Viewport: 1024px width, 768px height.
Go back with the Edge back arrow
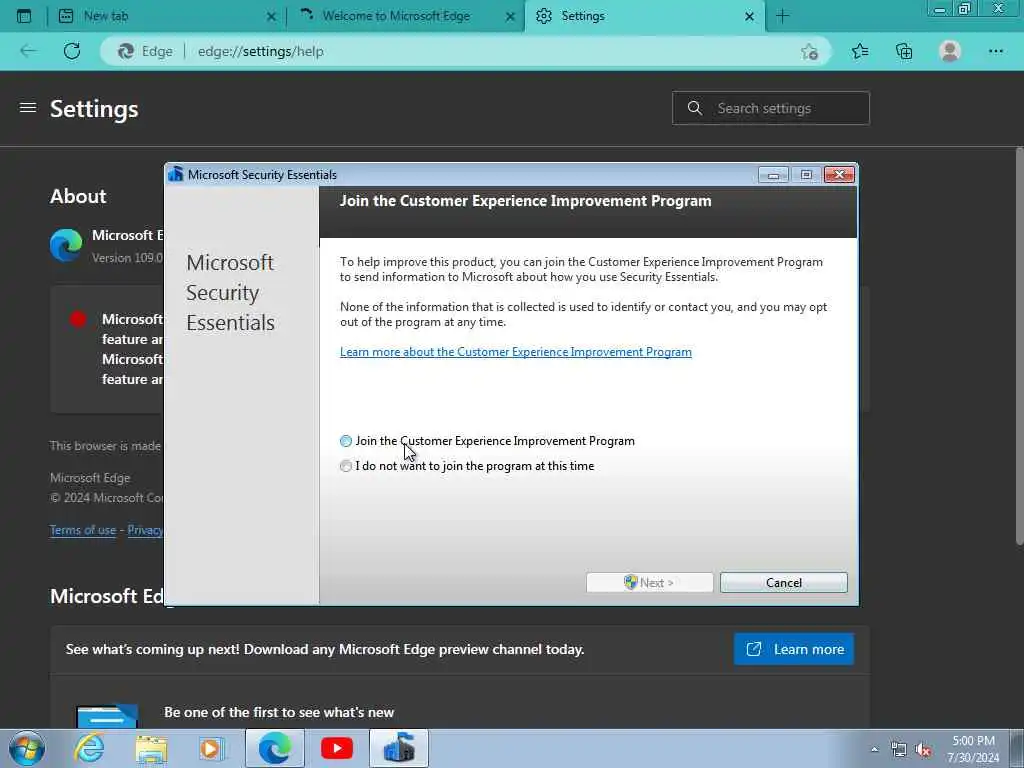pos(28,51)
